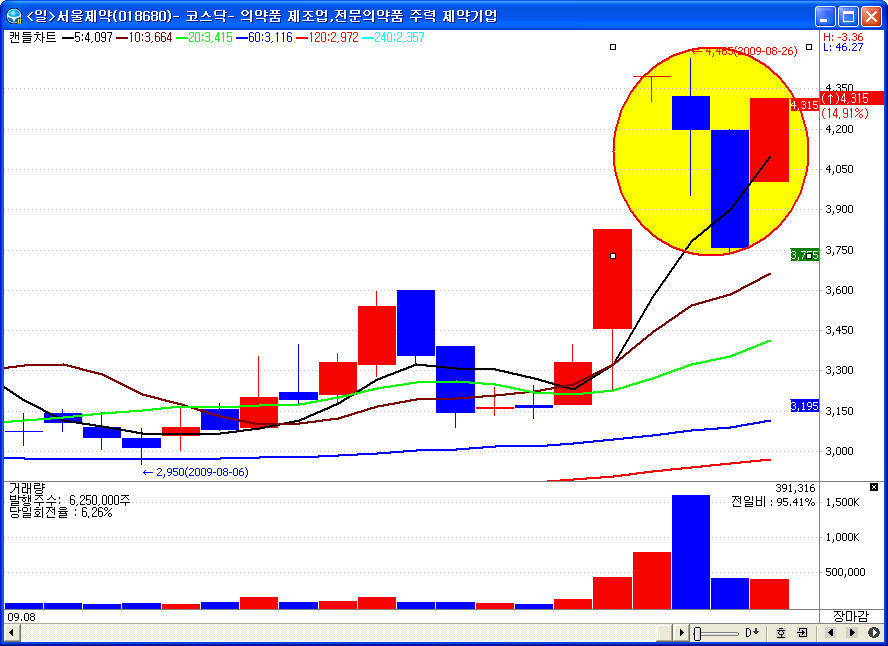Click the left triangle step-back icon at bottom right
This screenshot has height=646, width=888.
pos(830,632)
